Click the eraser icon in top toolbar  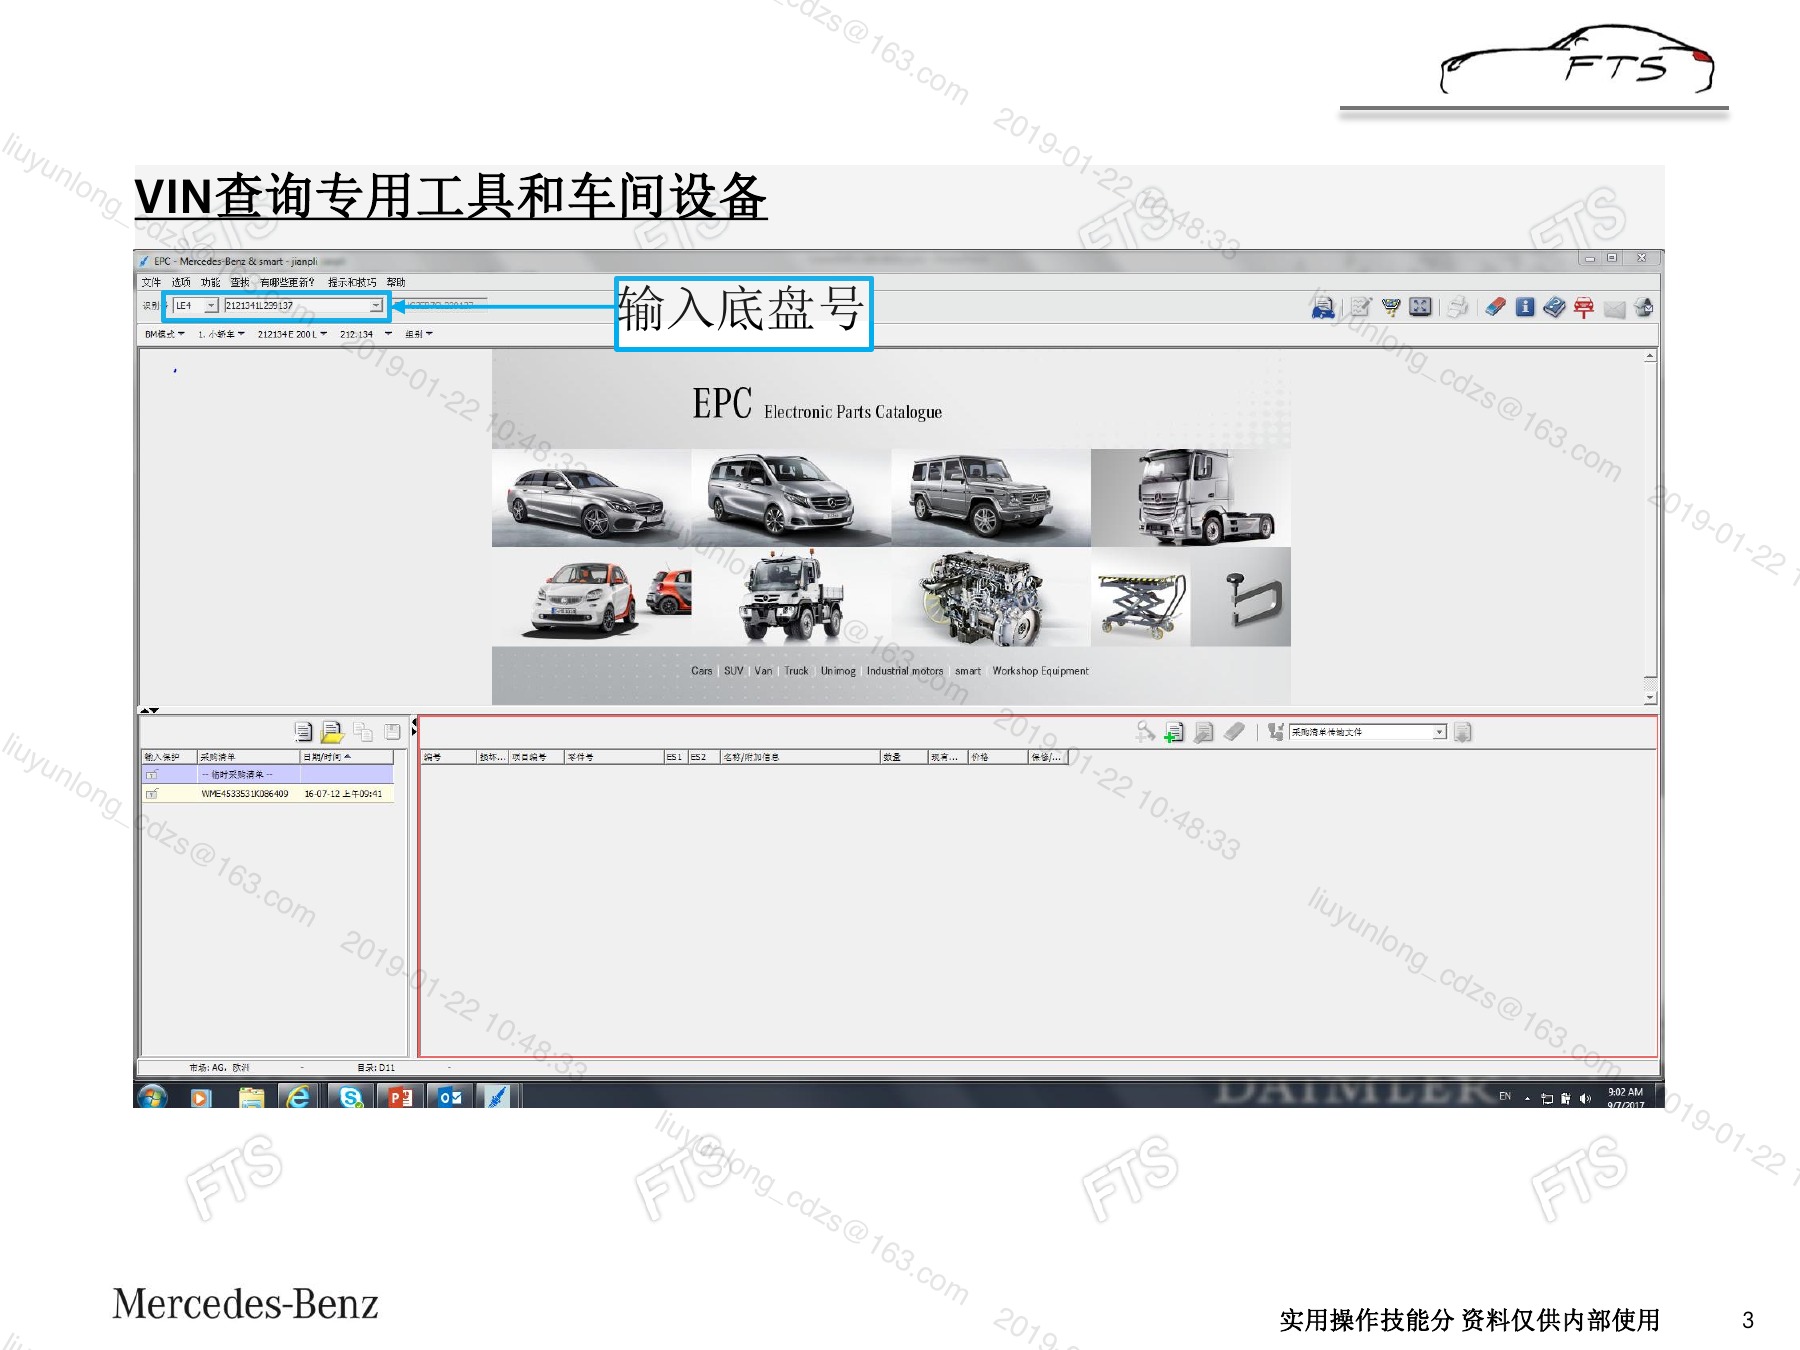(x=1495, y=307)
